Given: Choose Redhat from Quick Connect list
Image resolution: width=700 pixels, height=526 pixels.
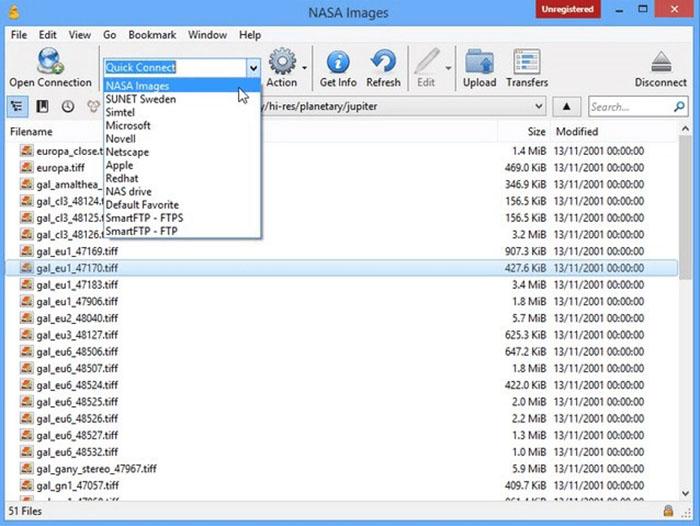Looking at the screenshot, I should coord(182,178).
